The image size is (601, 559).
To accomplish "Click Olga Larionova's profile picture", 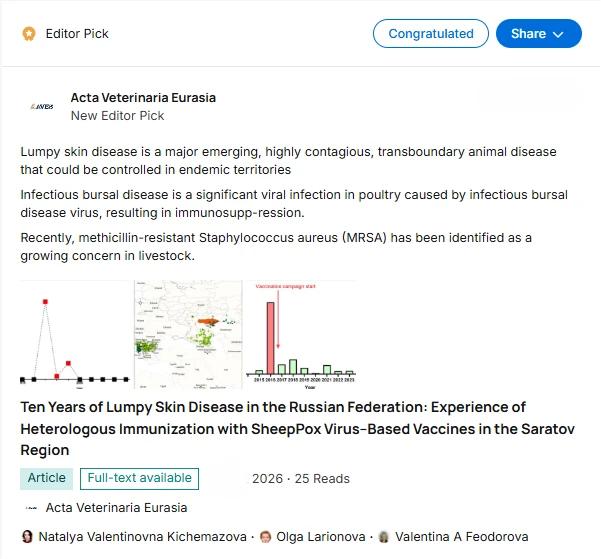I will 265,536.
